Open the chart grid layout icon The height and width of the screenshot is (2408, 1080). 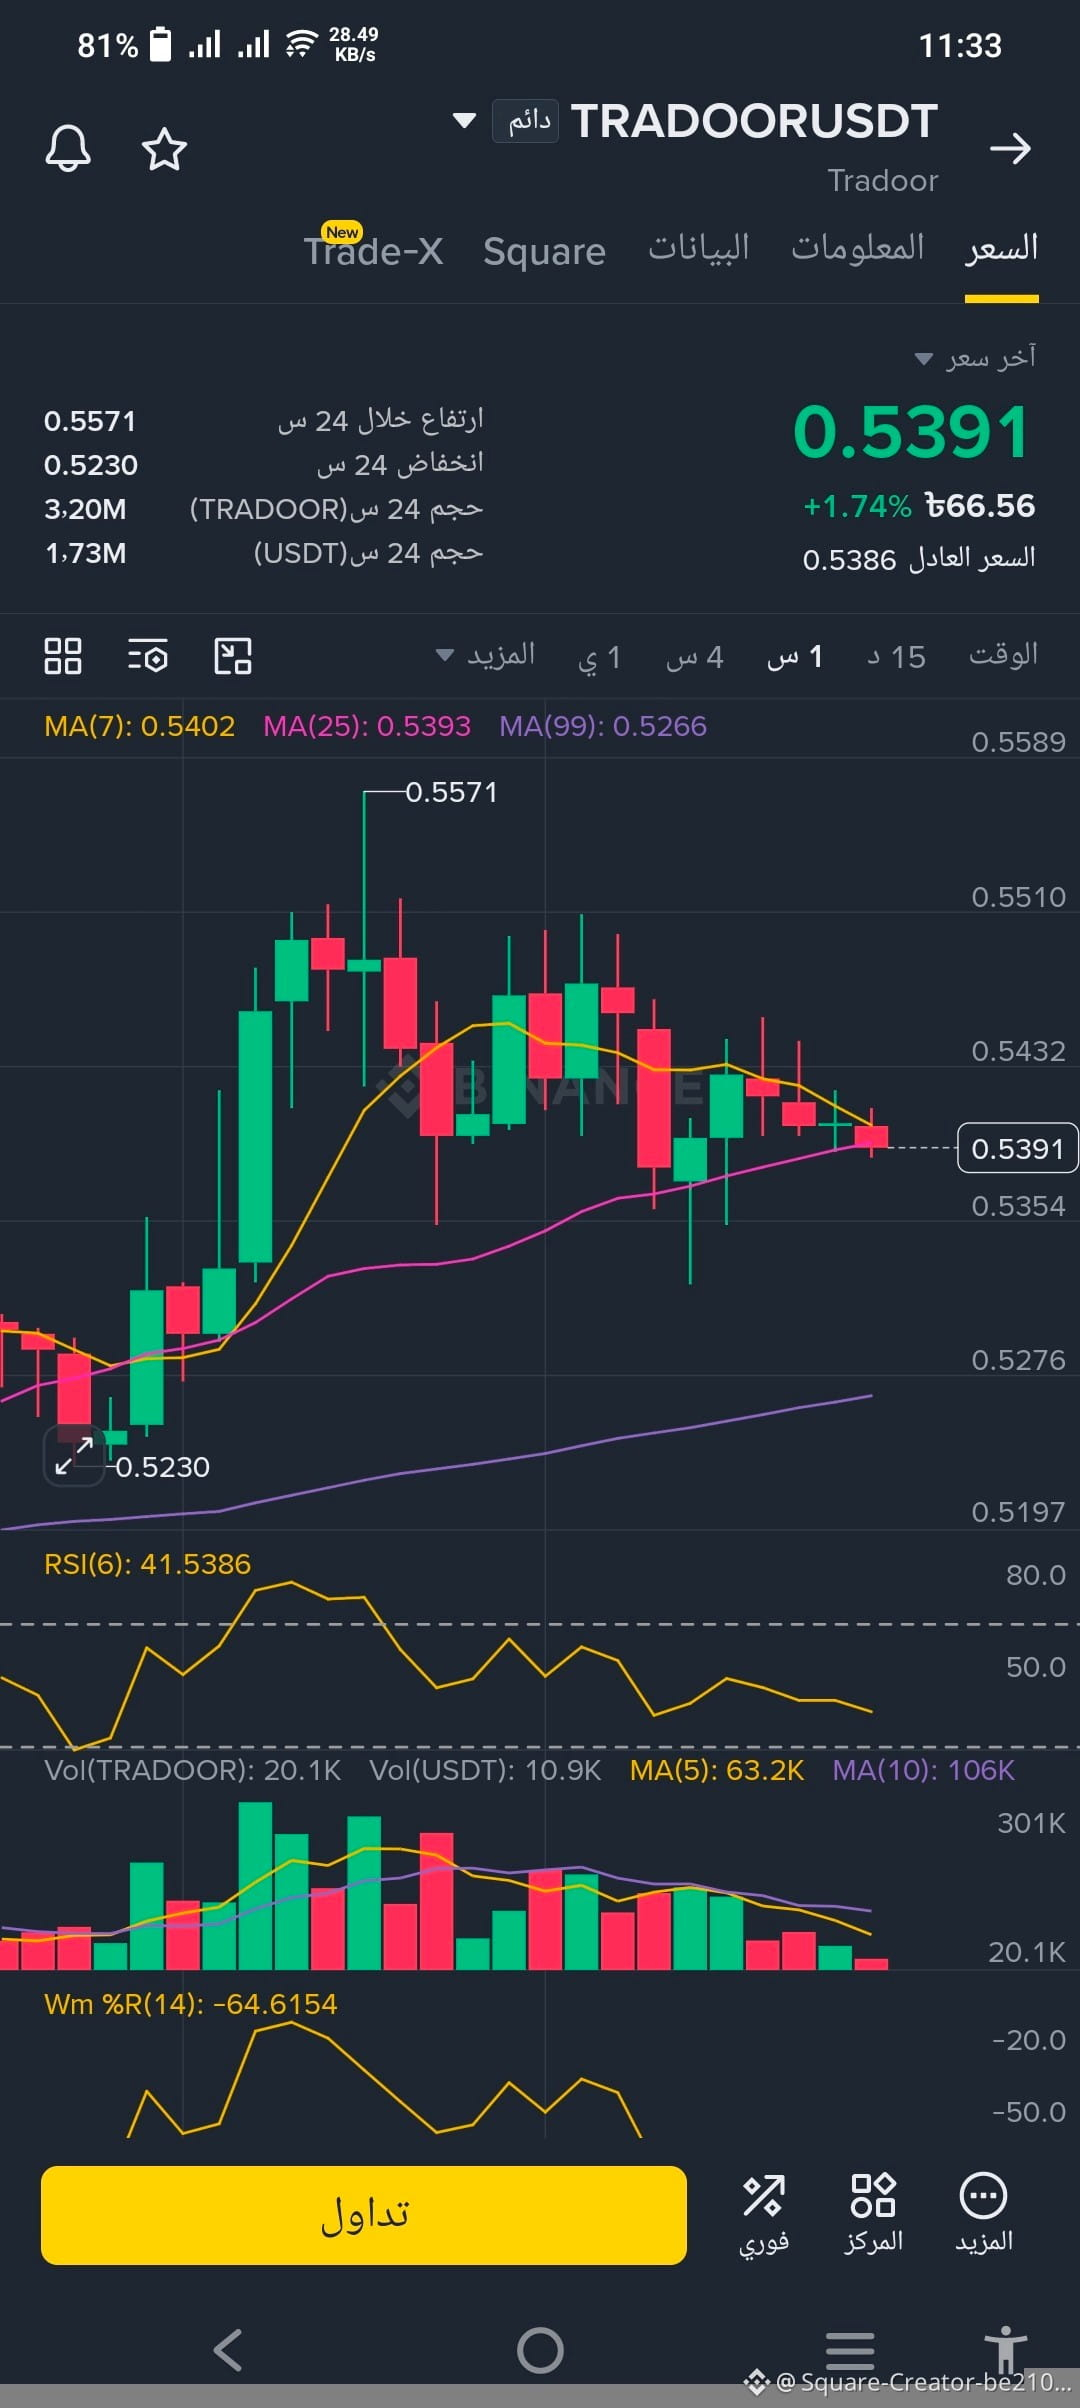tap(63, 656)
